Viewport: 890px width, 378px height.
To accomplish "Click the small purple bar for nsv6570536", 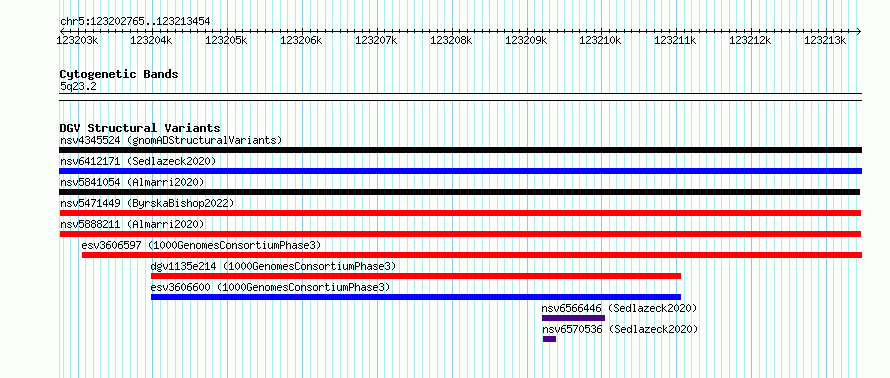I will click(549, 339).
